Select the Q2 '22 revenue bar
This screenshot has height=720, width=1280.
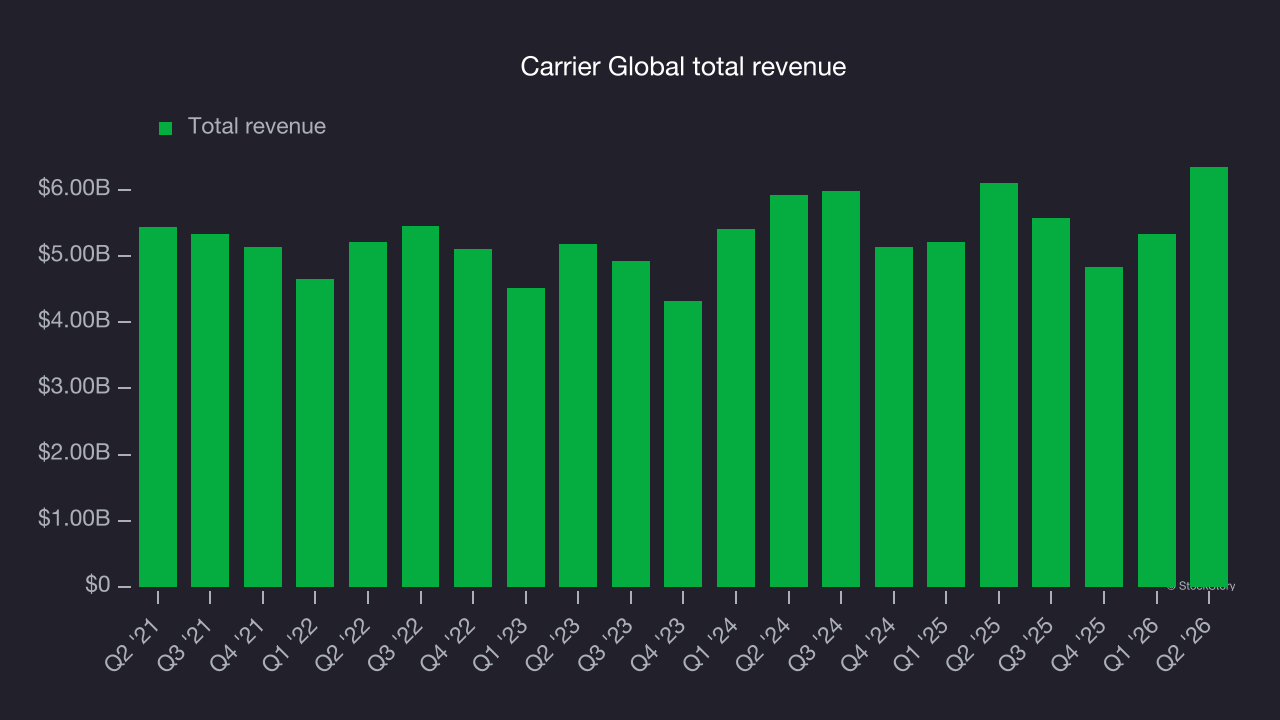368,414
